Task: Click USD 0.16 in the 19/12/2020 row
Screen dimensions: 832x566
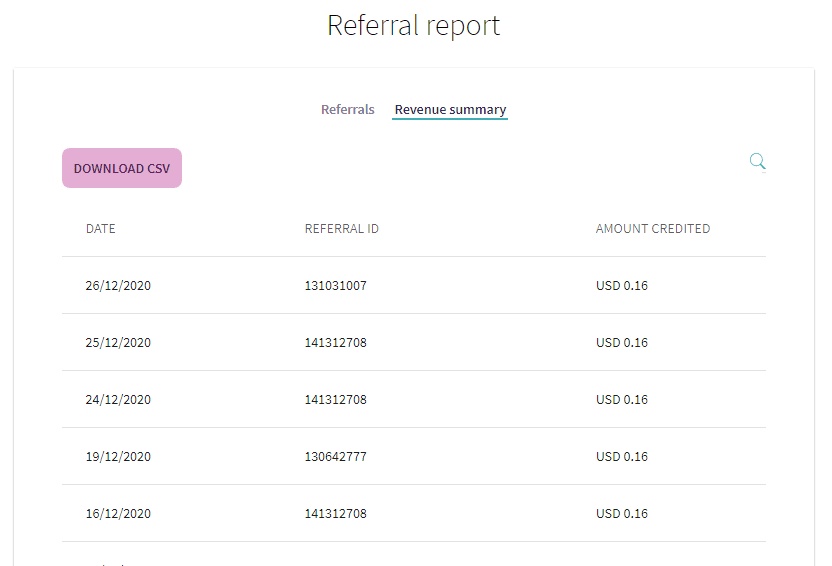Action: 622,457
